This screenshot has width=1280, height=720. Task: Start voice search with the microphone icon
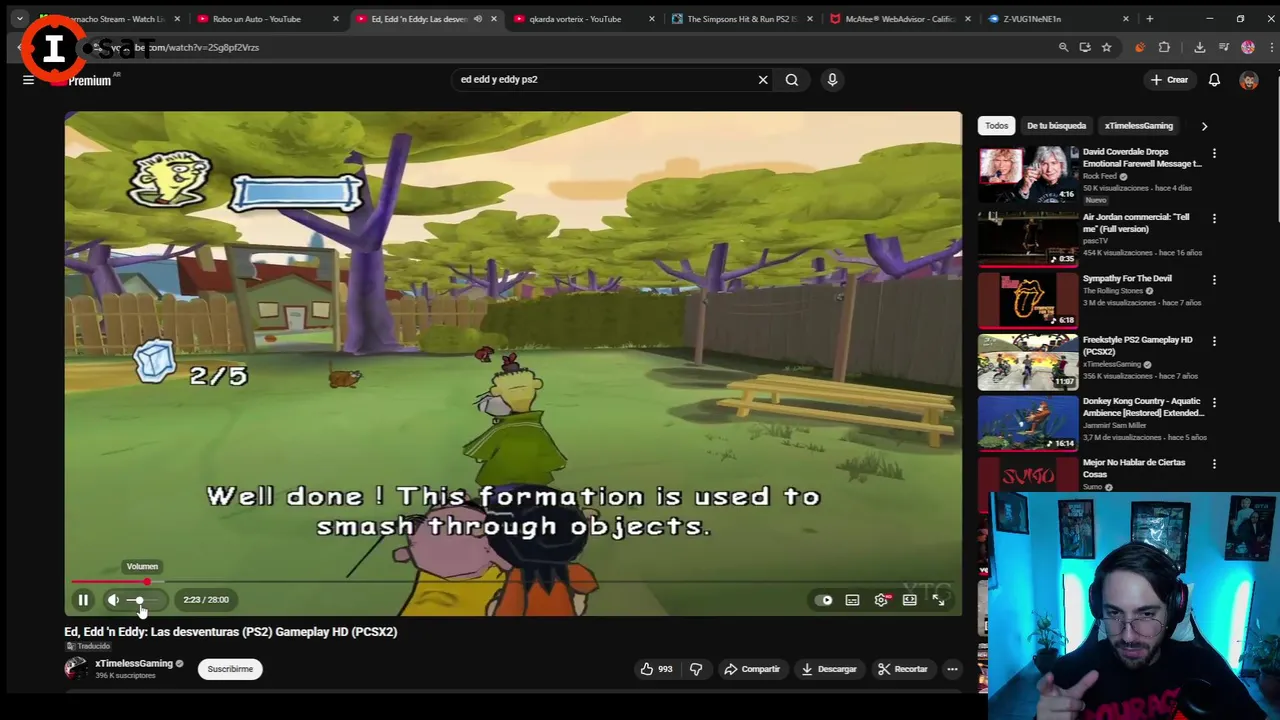coord(832,80)
